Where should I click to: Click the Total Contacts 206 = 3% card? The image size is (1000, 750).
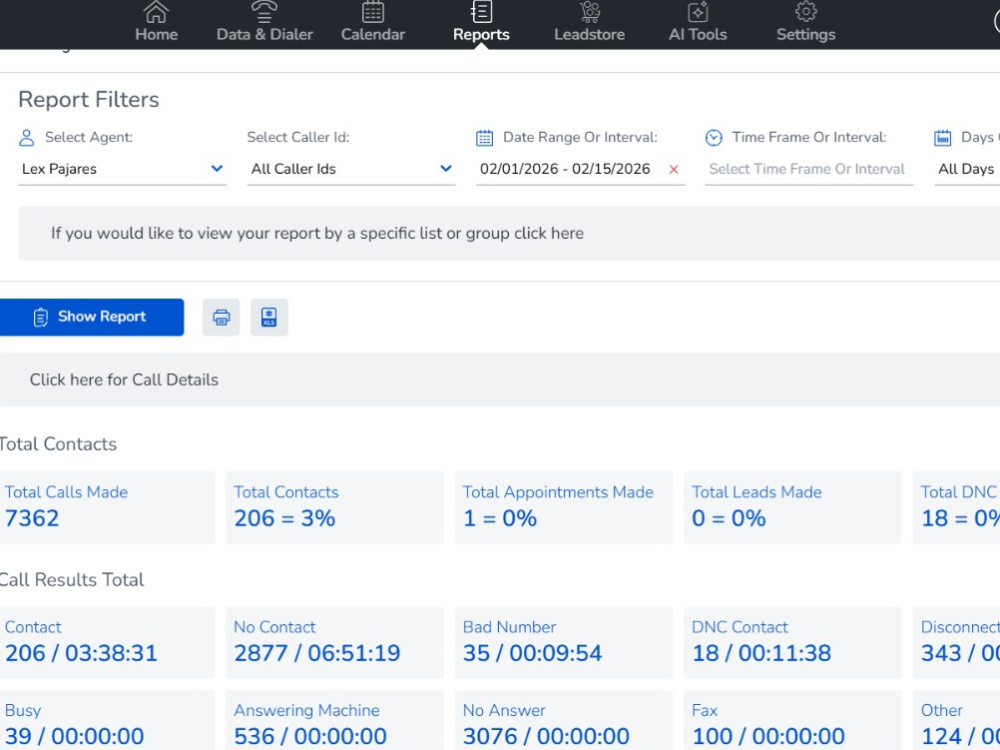[x=335, y=508]
